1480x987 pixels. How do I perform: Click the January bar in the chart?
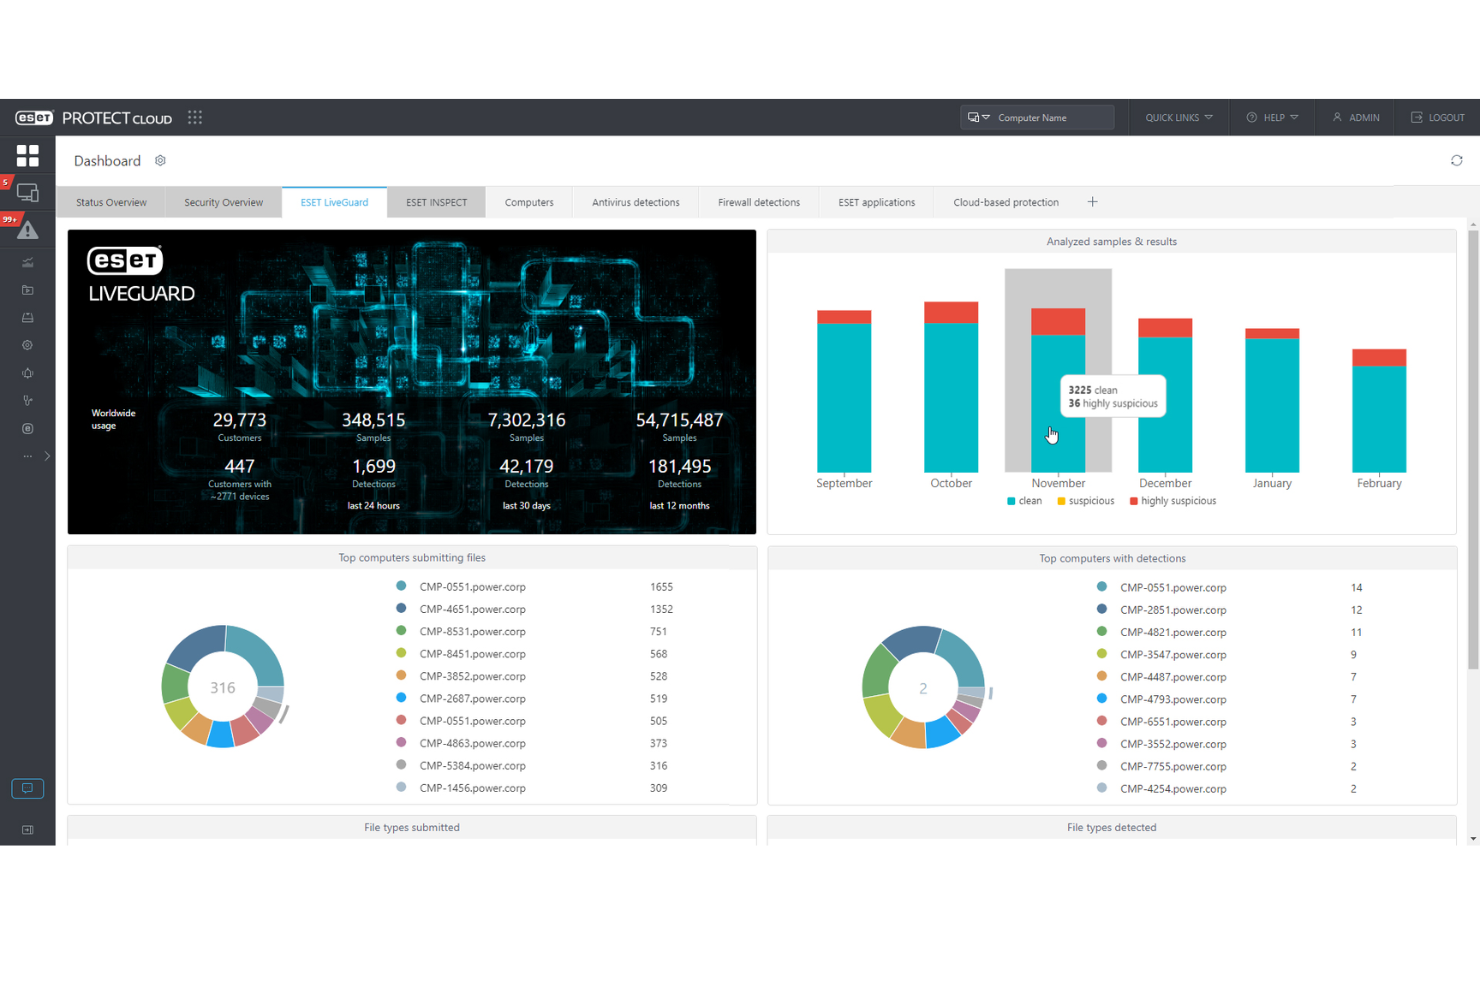pyautogui.click(x=1272, y=400)
